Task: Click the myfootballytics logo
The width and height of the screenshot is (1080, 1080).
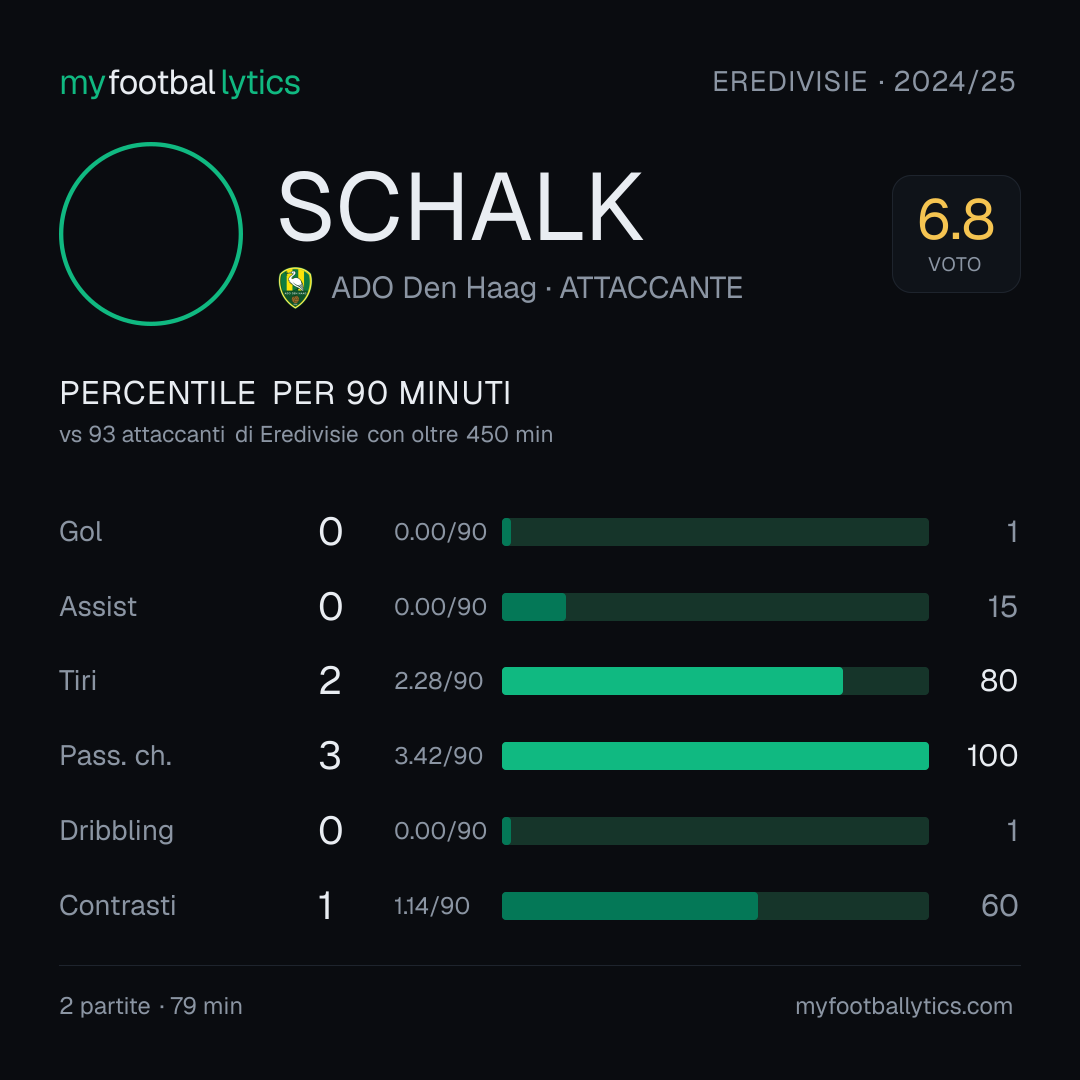Action: coord(180,83)
